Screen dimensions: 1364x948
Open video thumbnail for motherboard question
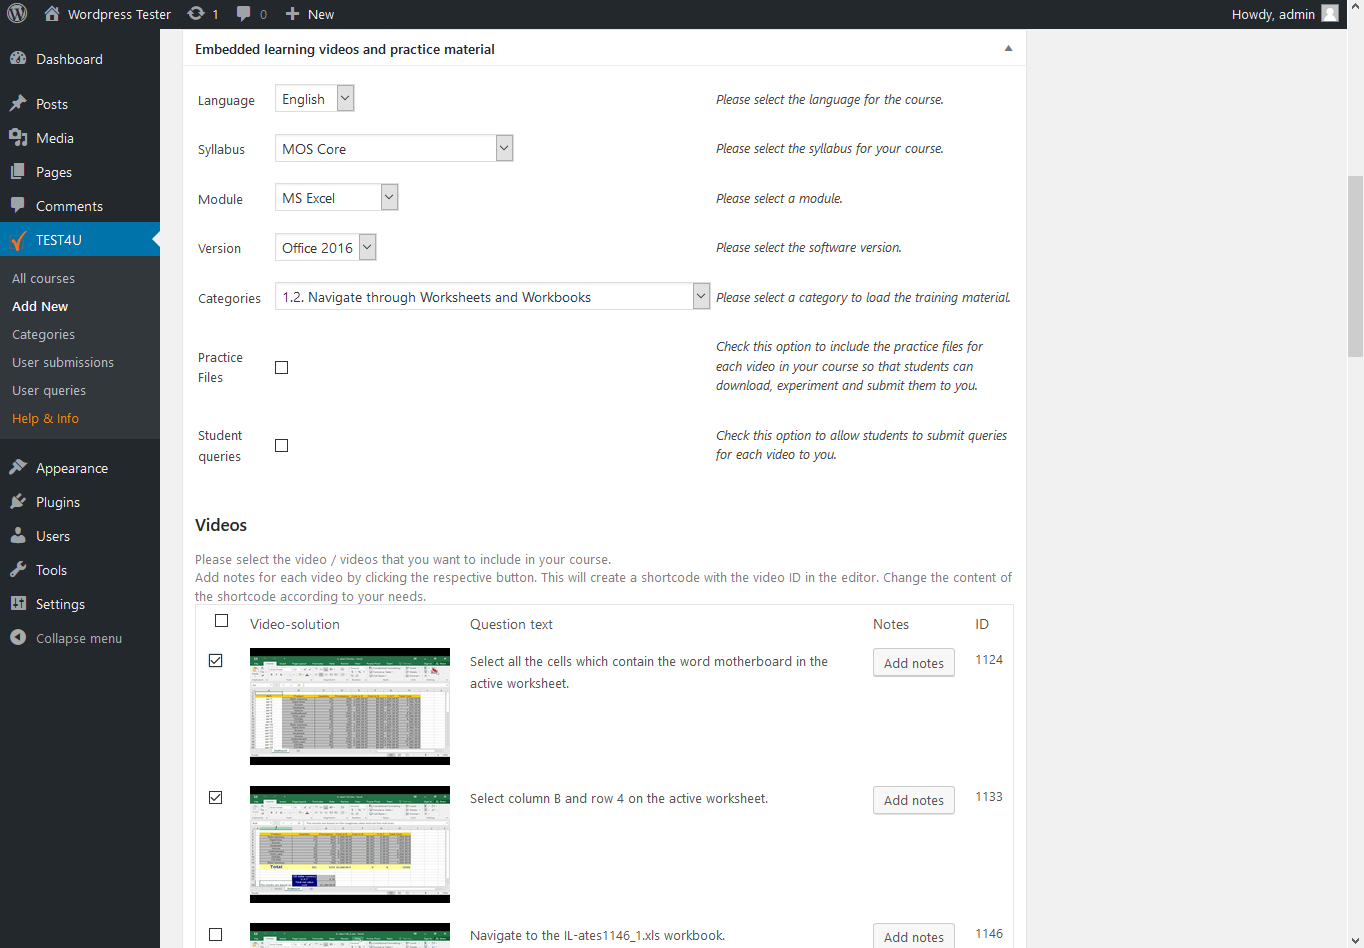pyautogui.click(x=350, y=706)
